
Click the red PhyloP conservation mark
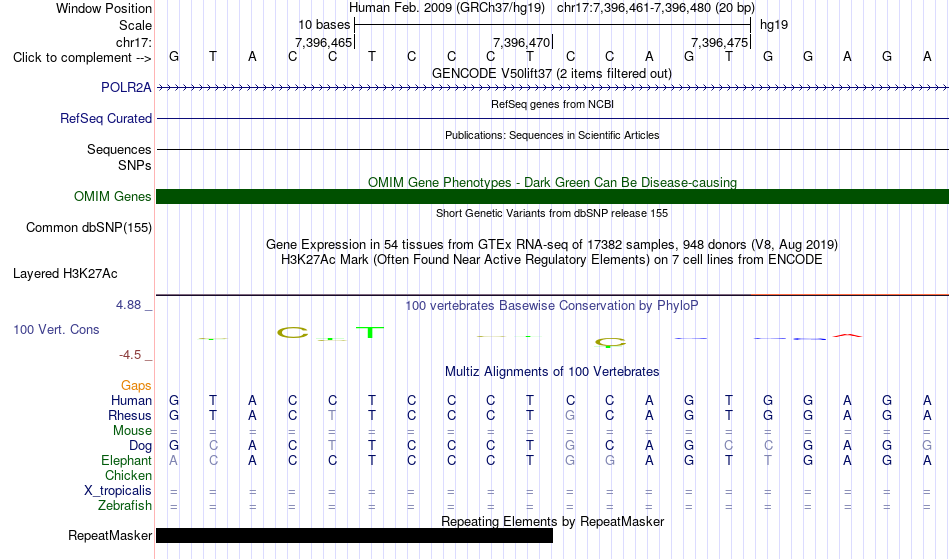[847, 335]
